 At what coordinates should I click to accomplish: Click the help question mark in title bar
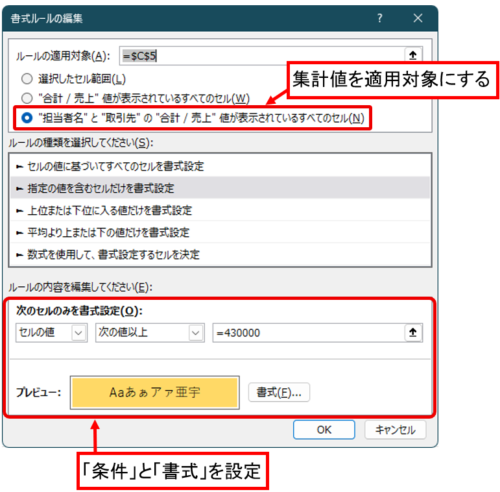tap(379, 18)
